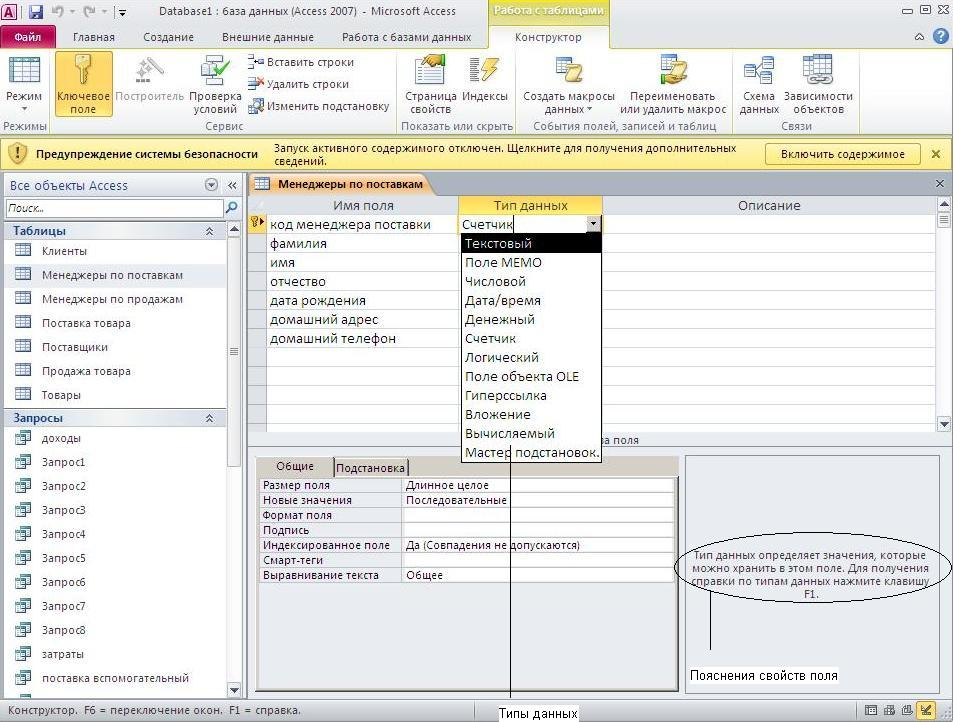Select the фамилия field name cell

click(362, 244)
